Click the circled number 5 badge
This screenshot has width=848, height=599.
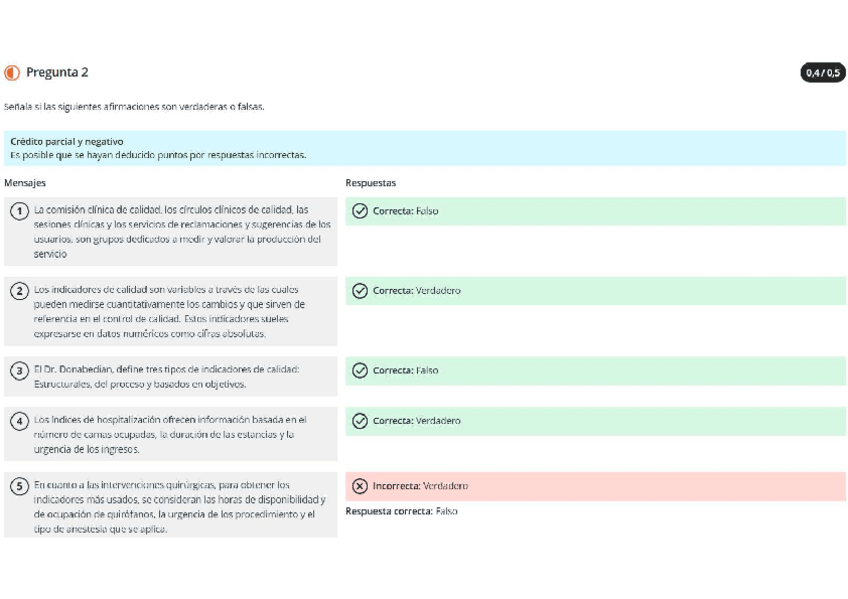click(19, 486)
